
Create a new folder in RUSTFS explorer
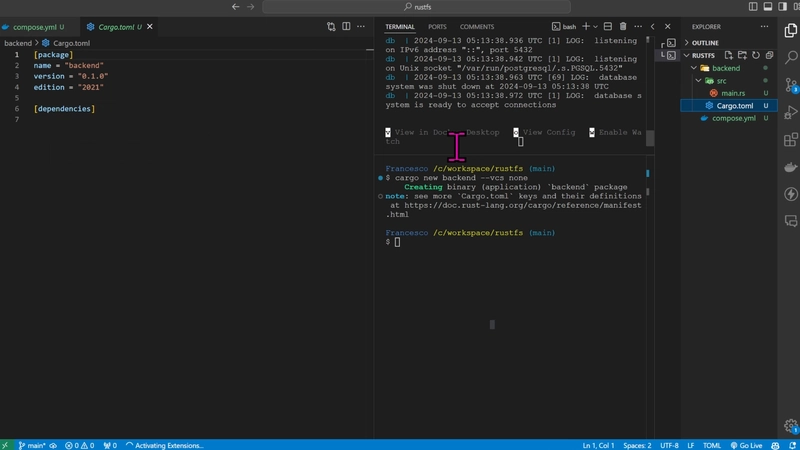click(742, 55)
